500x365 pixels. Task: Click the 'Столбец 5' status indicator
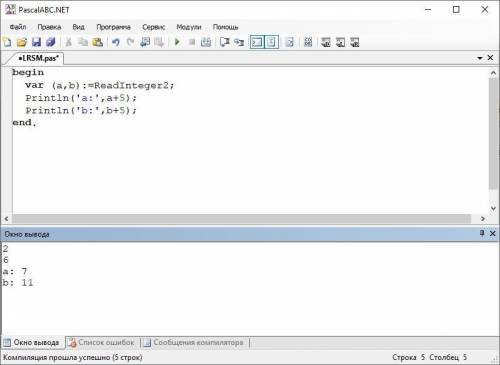(x=448, y=358)
